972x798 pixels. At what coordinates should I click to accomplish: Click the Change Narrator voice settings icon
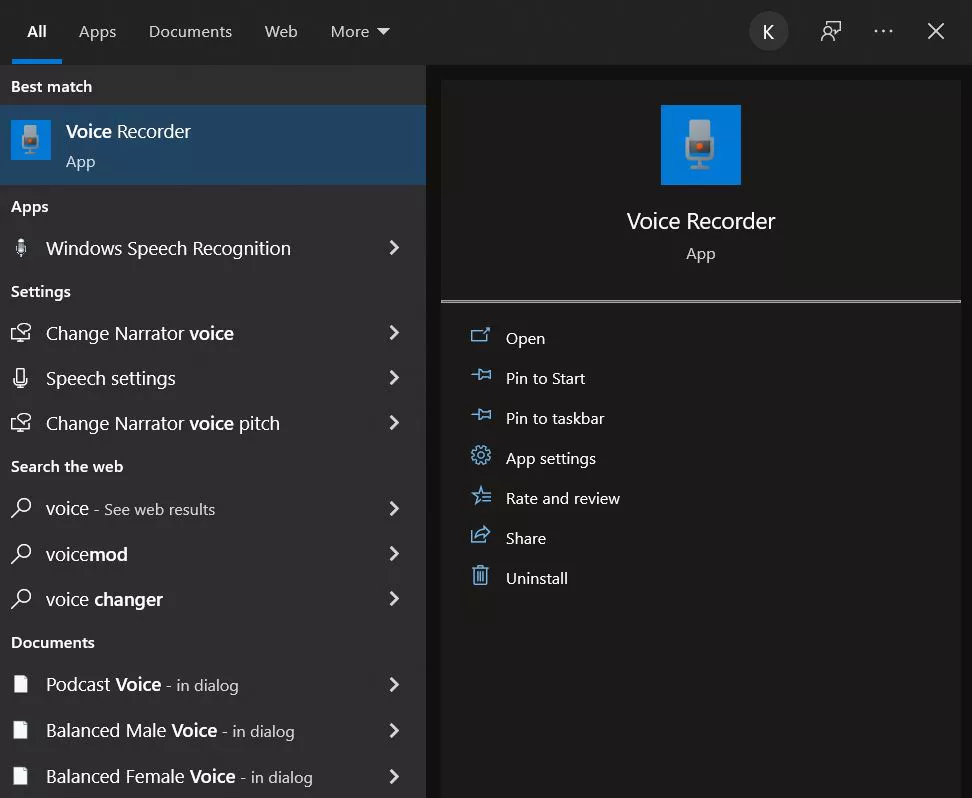[21, 333]
